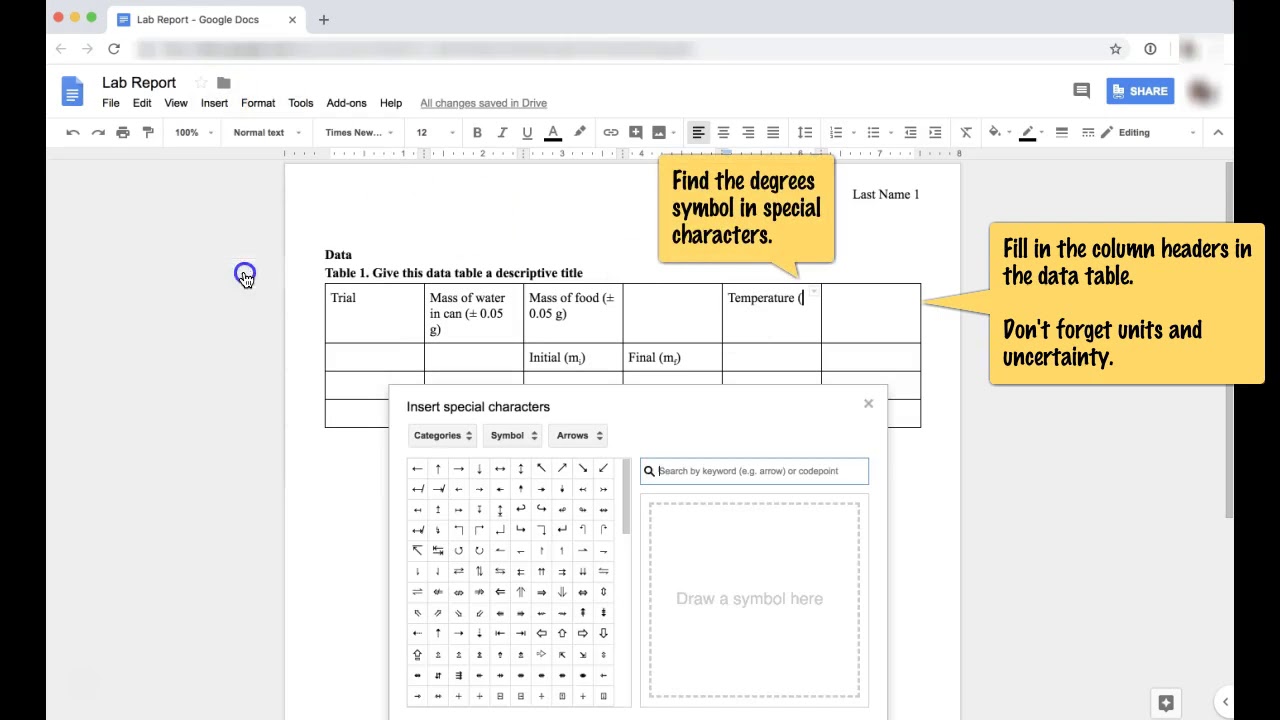1280x720 pixels.
Task: Click the Undo icon in toolbar
Action: coord(73,132)
